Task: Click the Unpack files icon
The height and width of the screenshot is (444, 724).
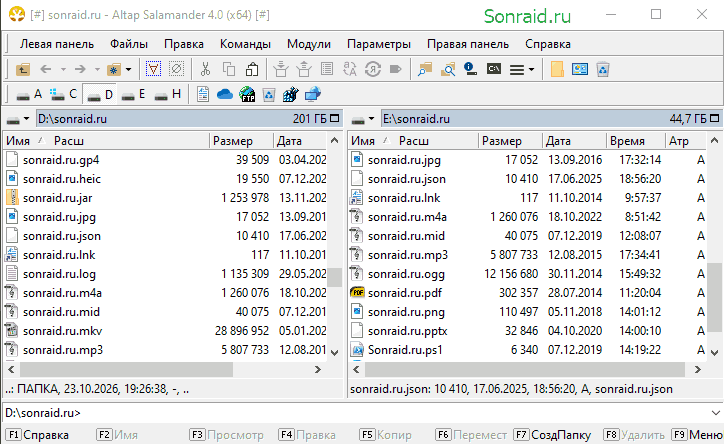Action: (304, 69)
